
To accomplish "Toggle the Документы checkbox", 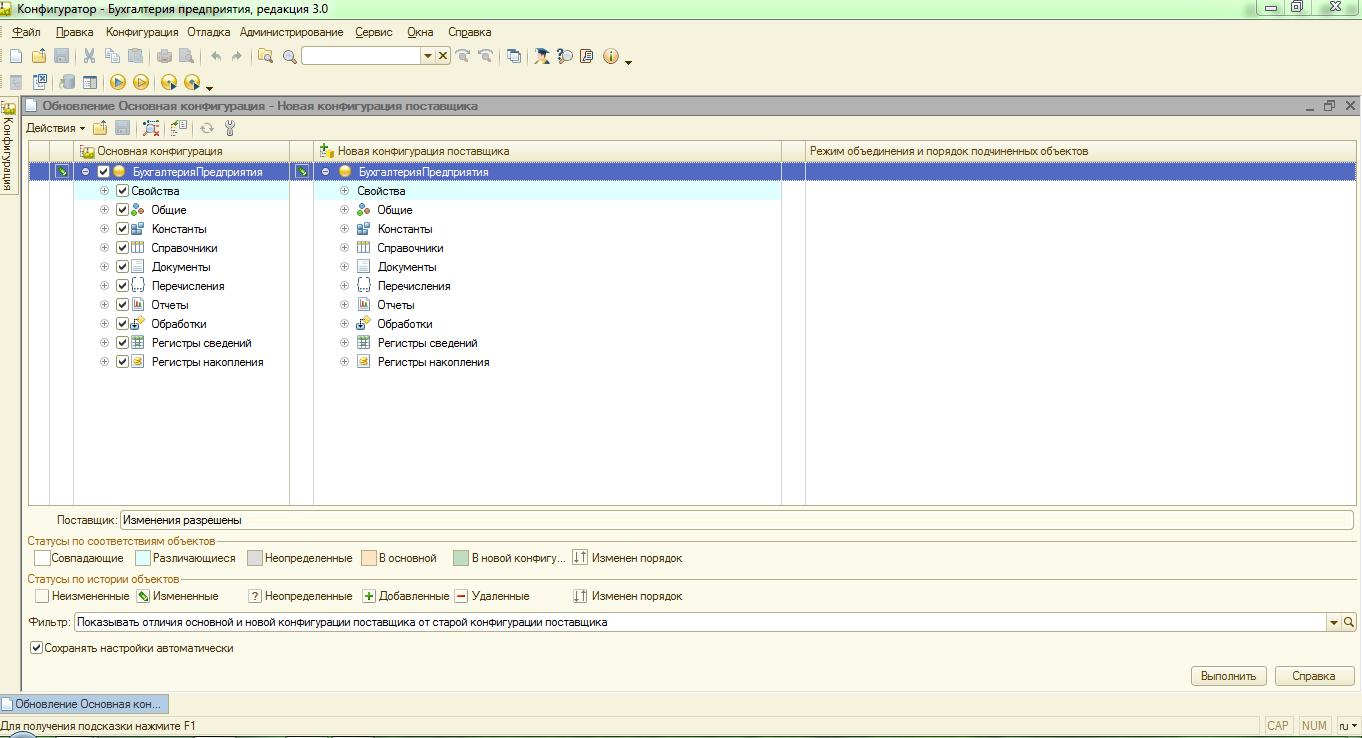I will [122, 267].
